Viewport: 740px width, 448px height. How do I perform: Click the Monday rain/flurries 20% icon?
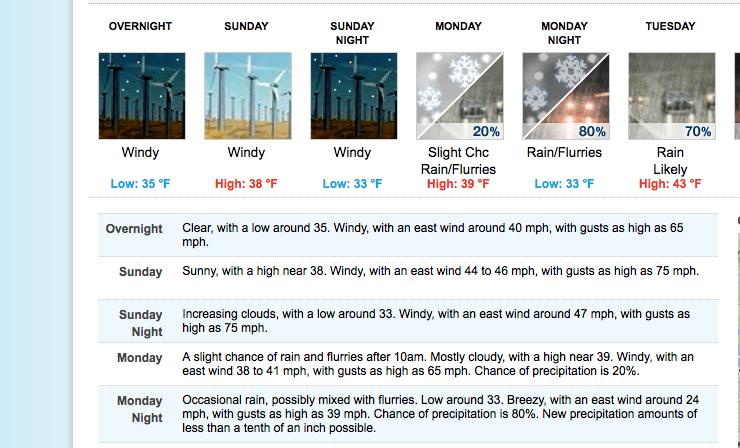point(459,96)
